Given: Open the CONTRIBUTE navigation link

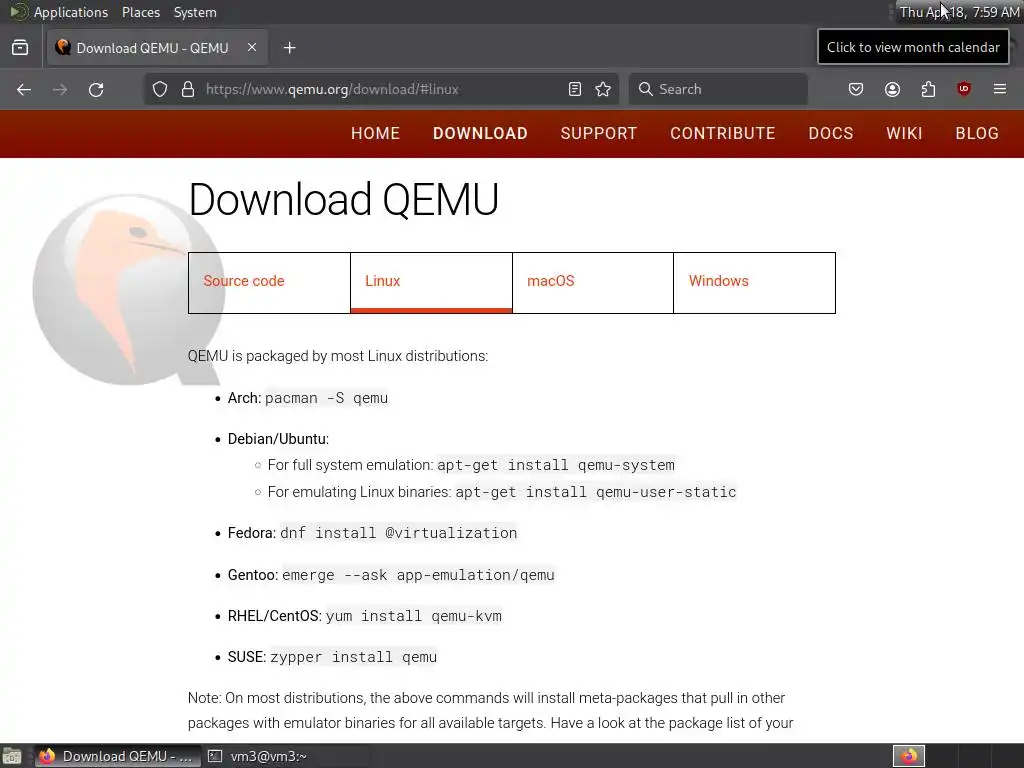Looking at the screenshot, I should pyautogui.click(x=723, y=133).
